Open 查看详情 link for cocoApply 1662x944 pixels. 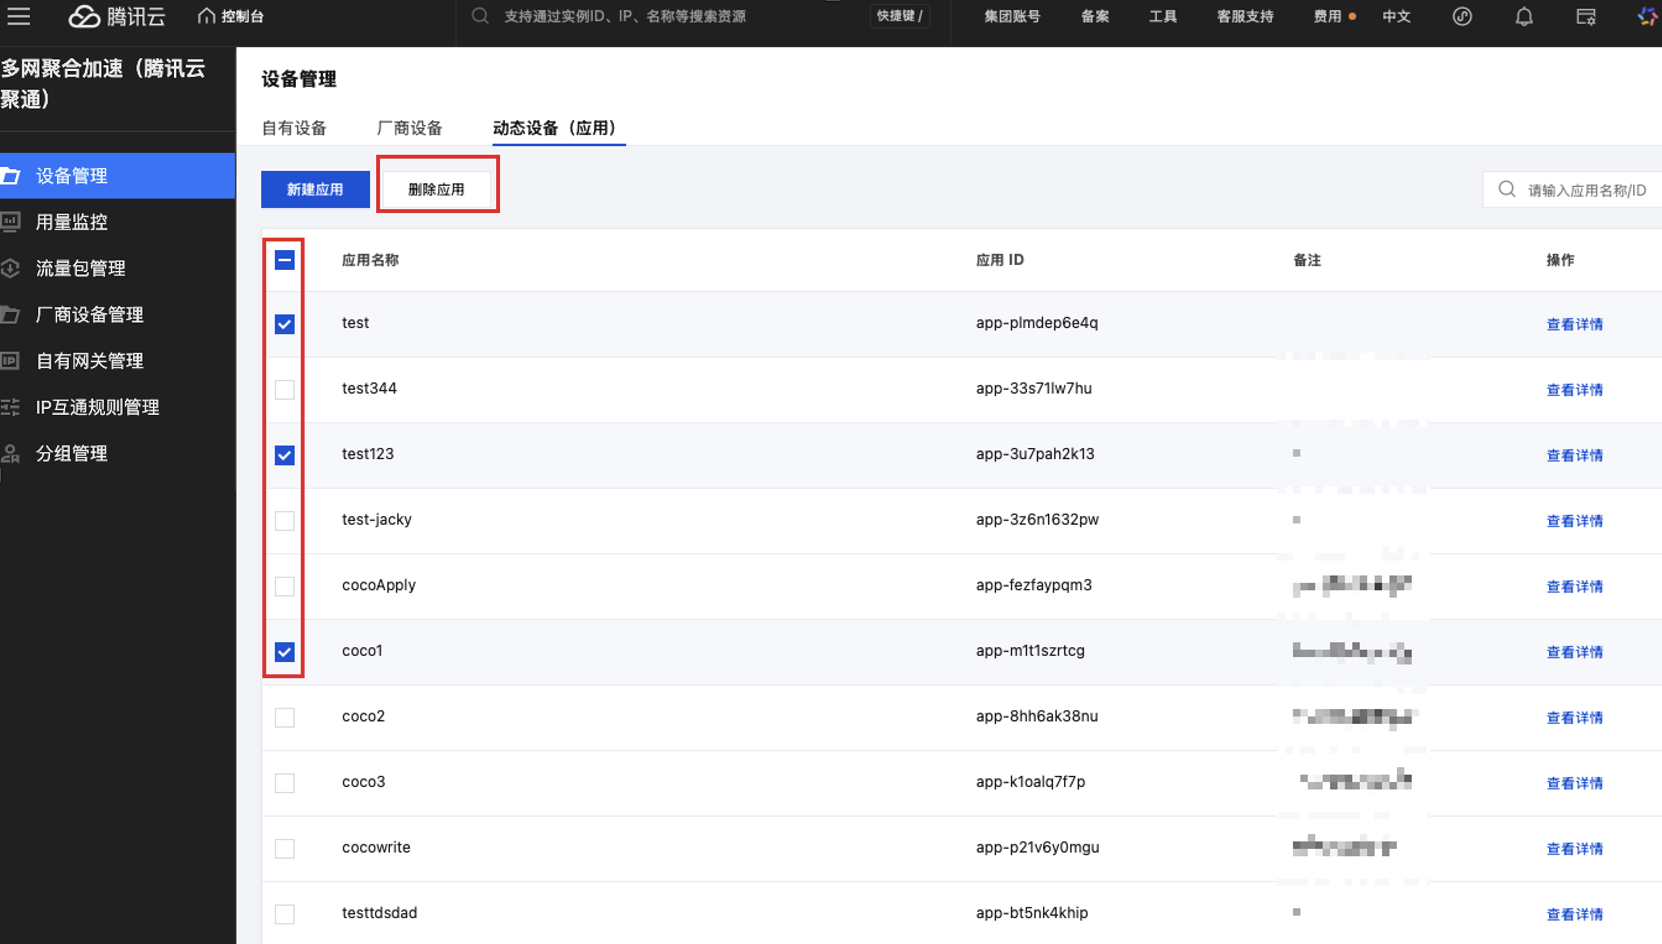(x=1574, y=587)
